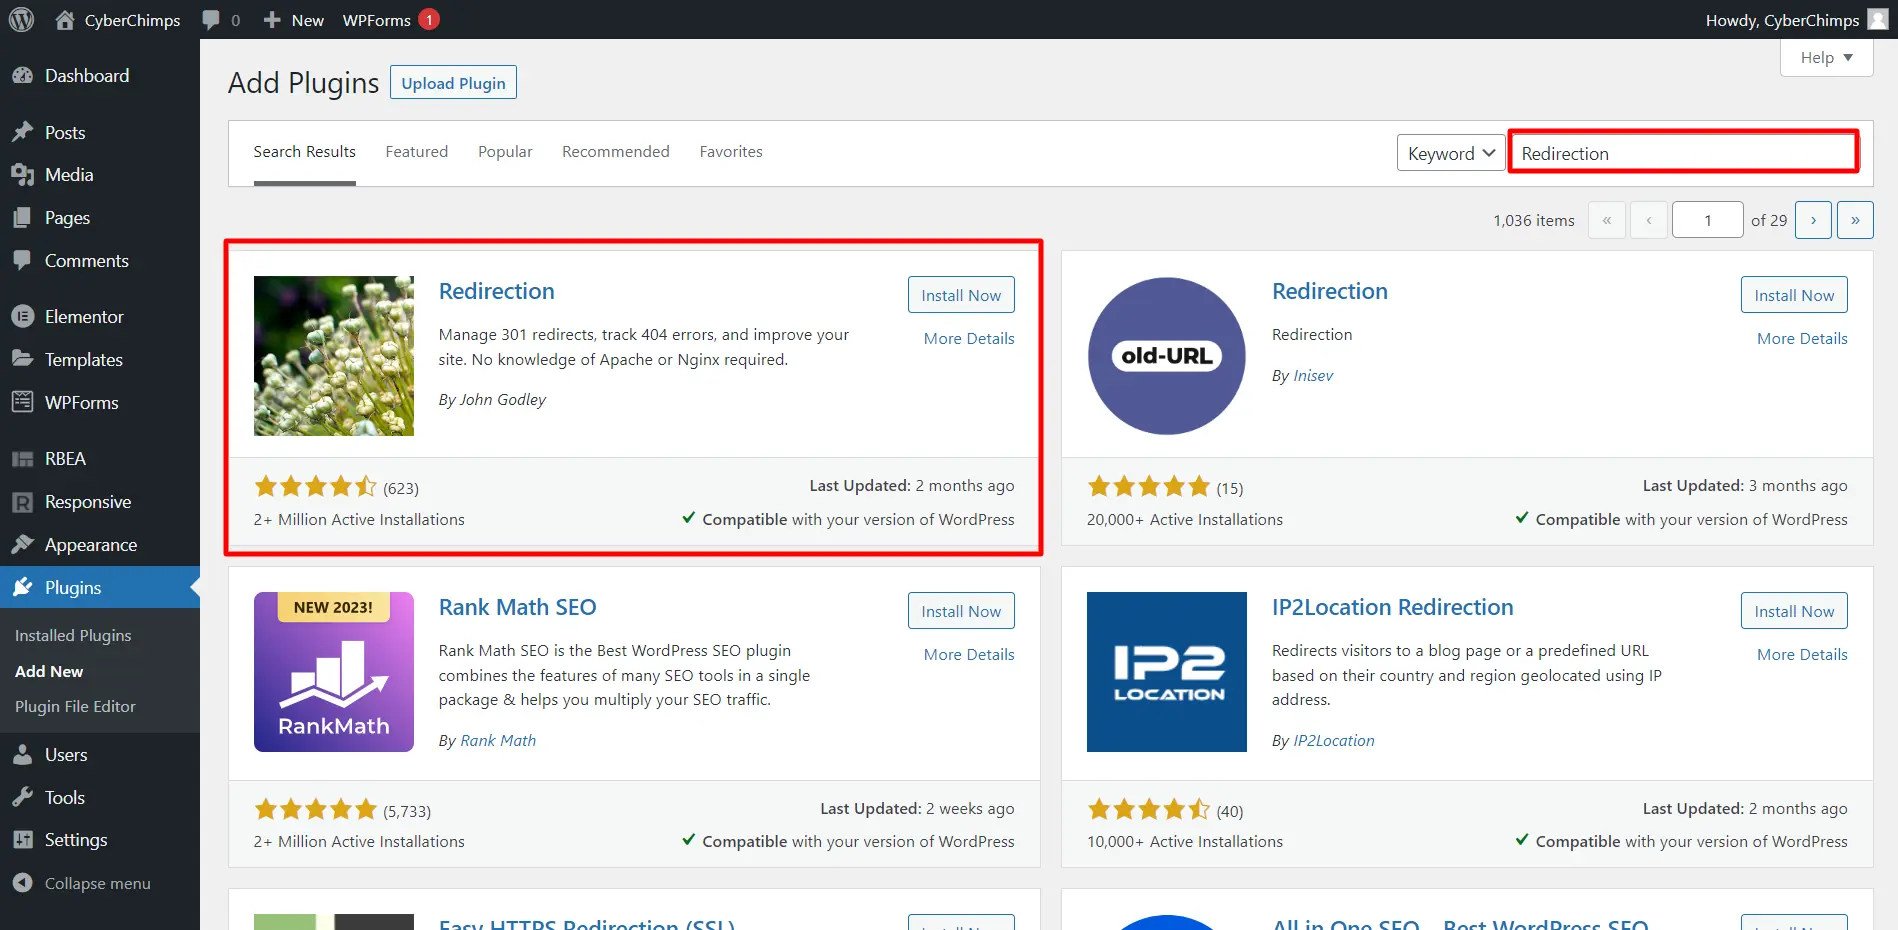The height and width of the screenshot is (930, 1898).
Task: Click the Easy HTTPS Redirection (SSL) title
Action: pos(587,924)
